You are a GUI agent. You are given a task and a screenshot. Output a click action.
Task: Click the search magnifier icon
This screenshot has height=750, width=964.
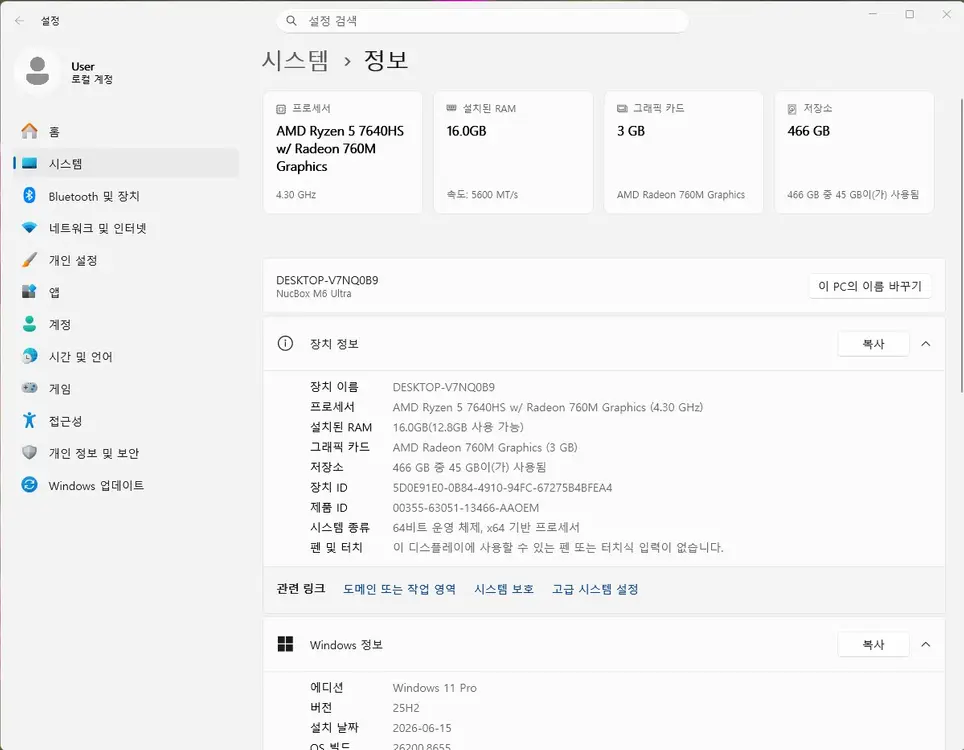tap(291, 21)
